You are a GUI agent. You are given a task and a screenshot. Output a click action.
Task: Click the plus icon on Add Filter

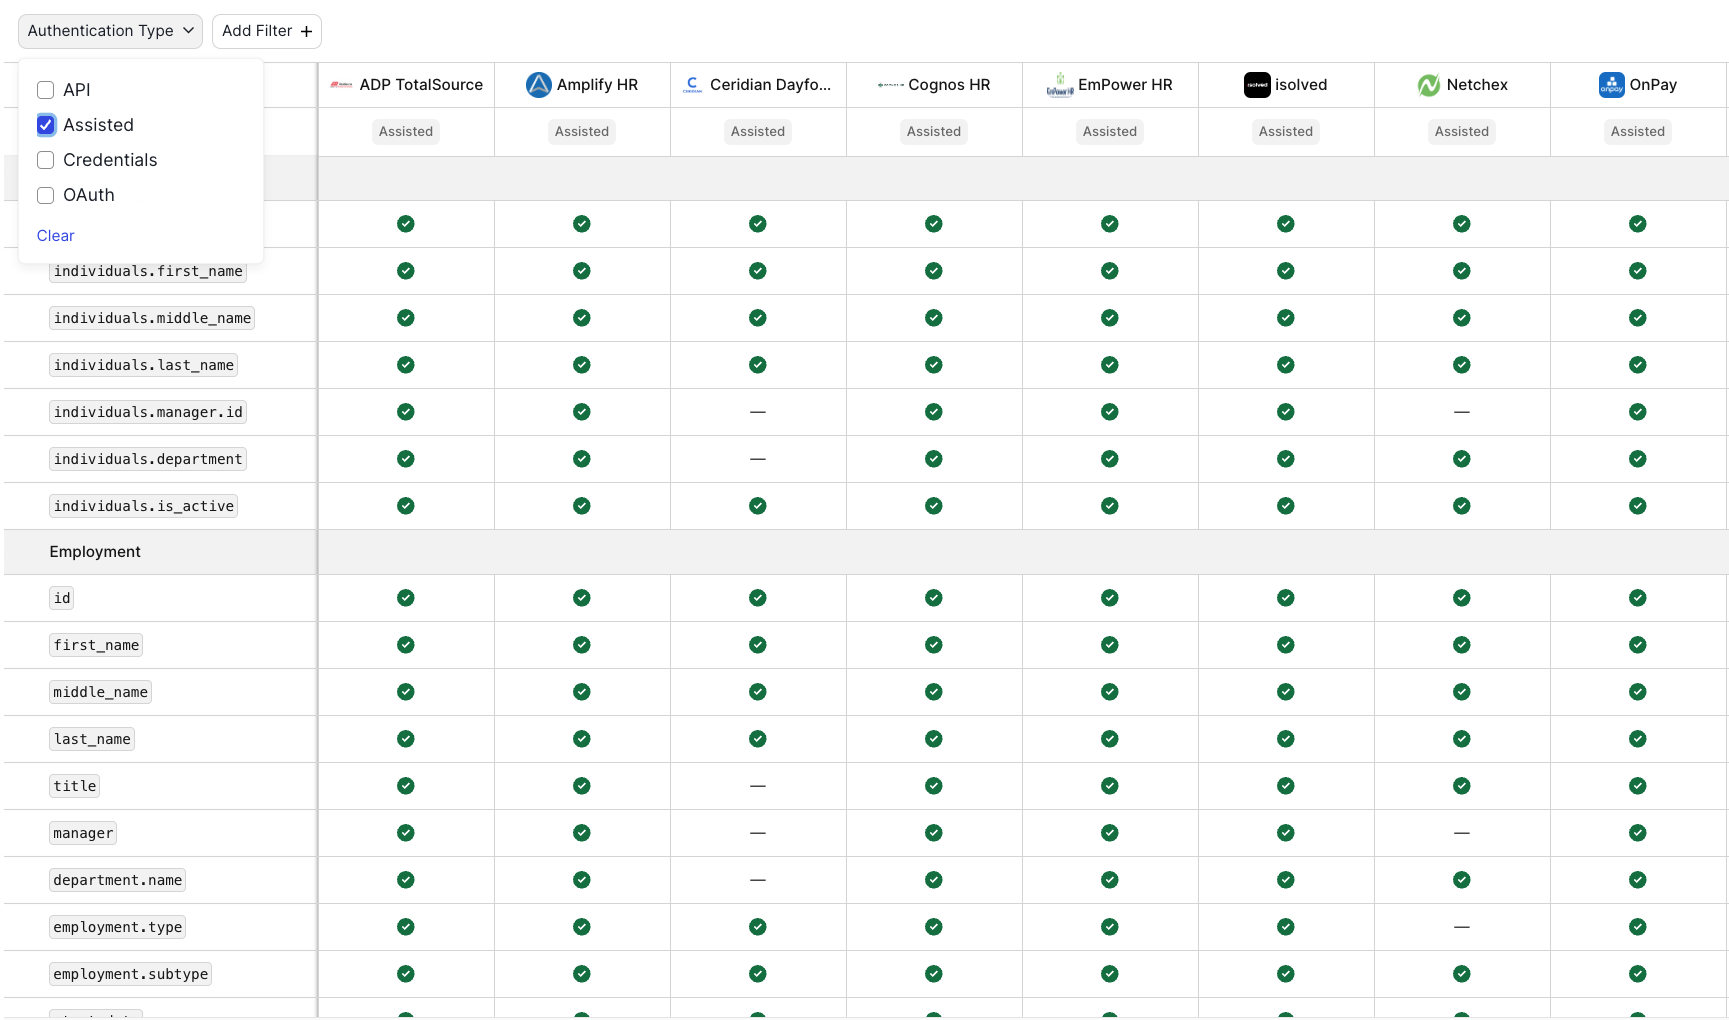306,32
